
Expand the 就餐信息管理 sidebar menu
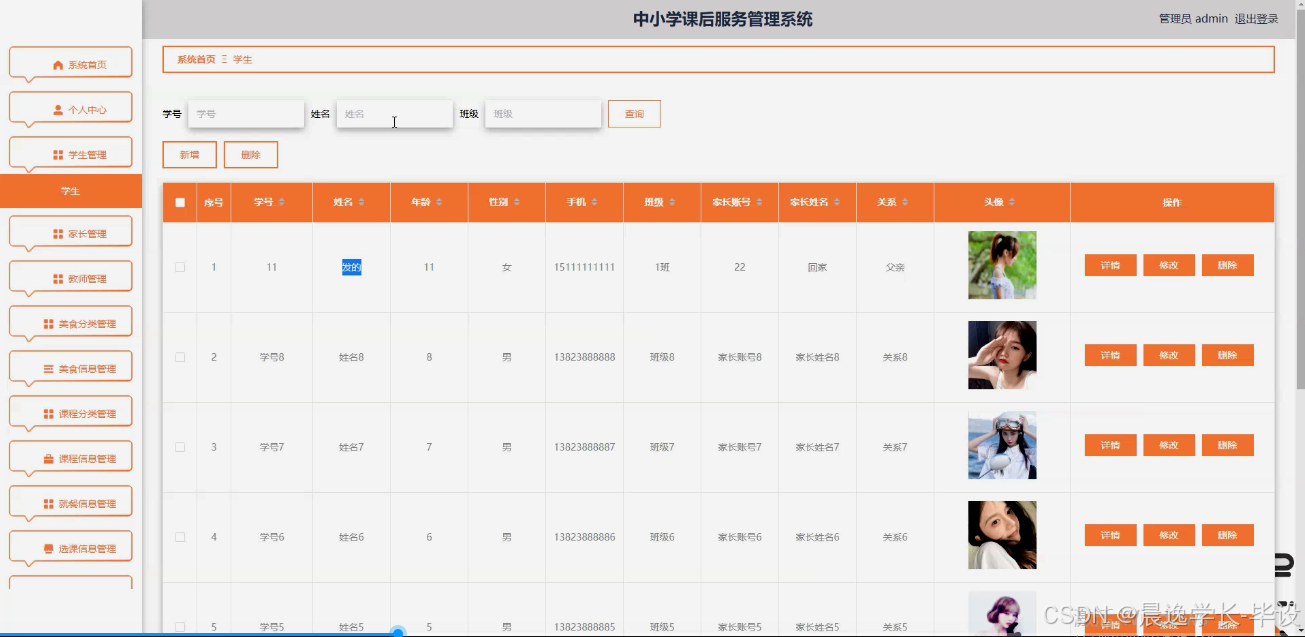point(70,503)
